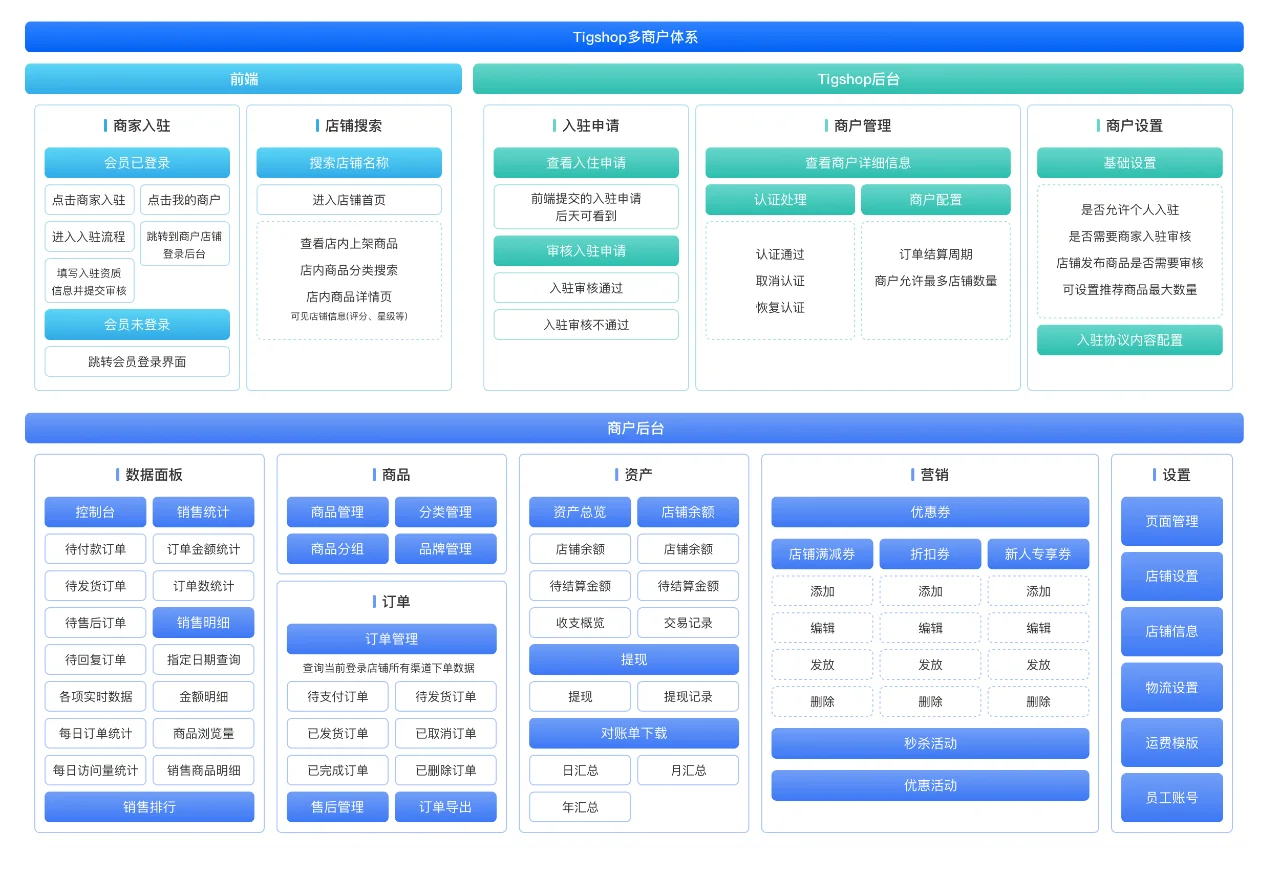Select 折扣券 coupon type
1280x870 pixels.
pyautogui.click(x=930, y=553)
